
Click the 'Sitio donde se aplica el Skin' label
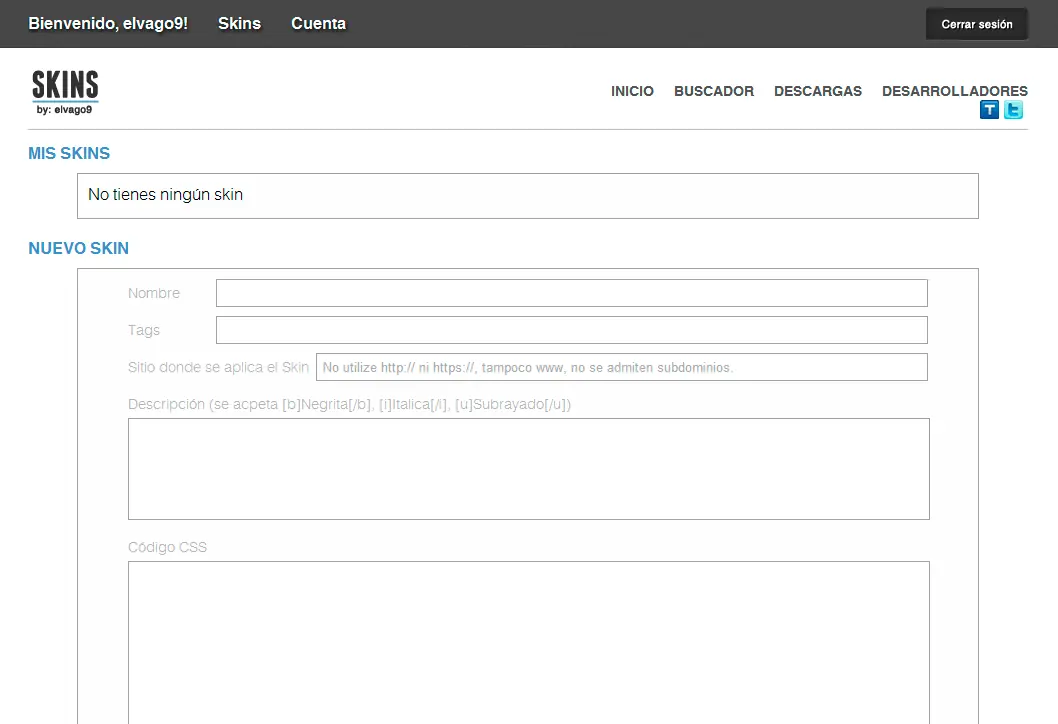218,367
